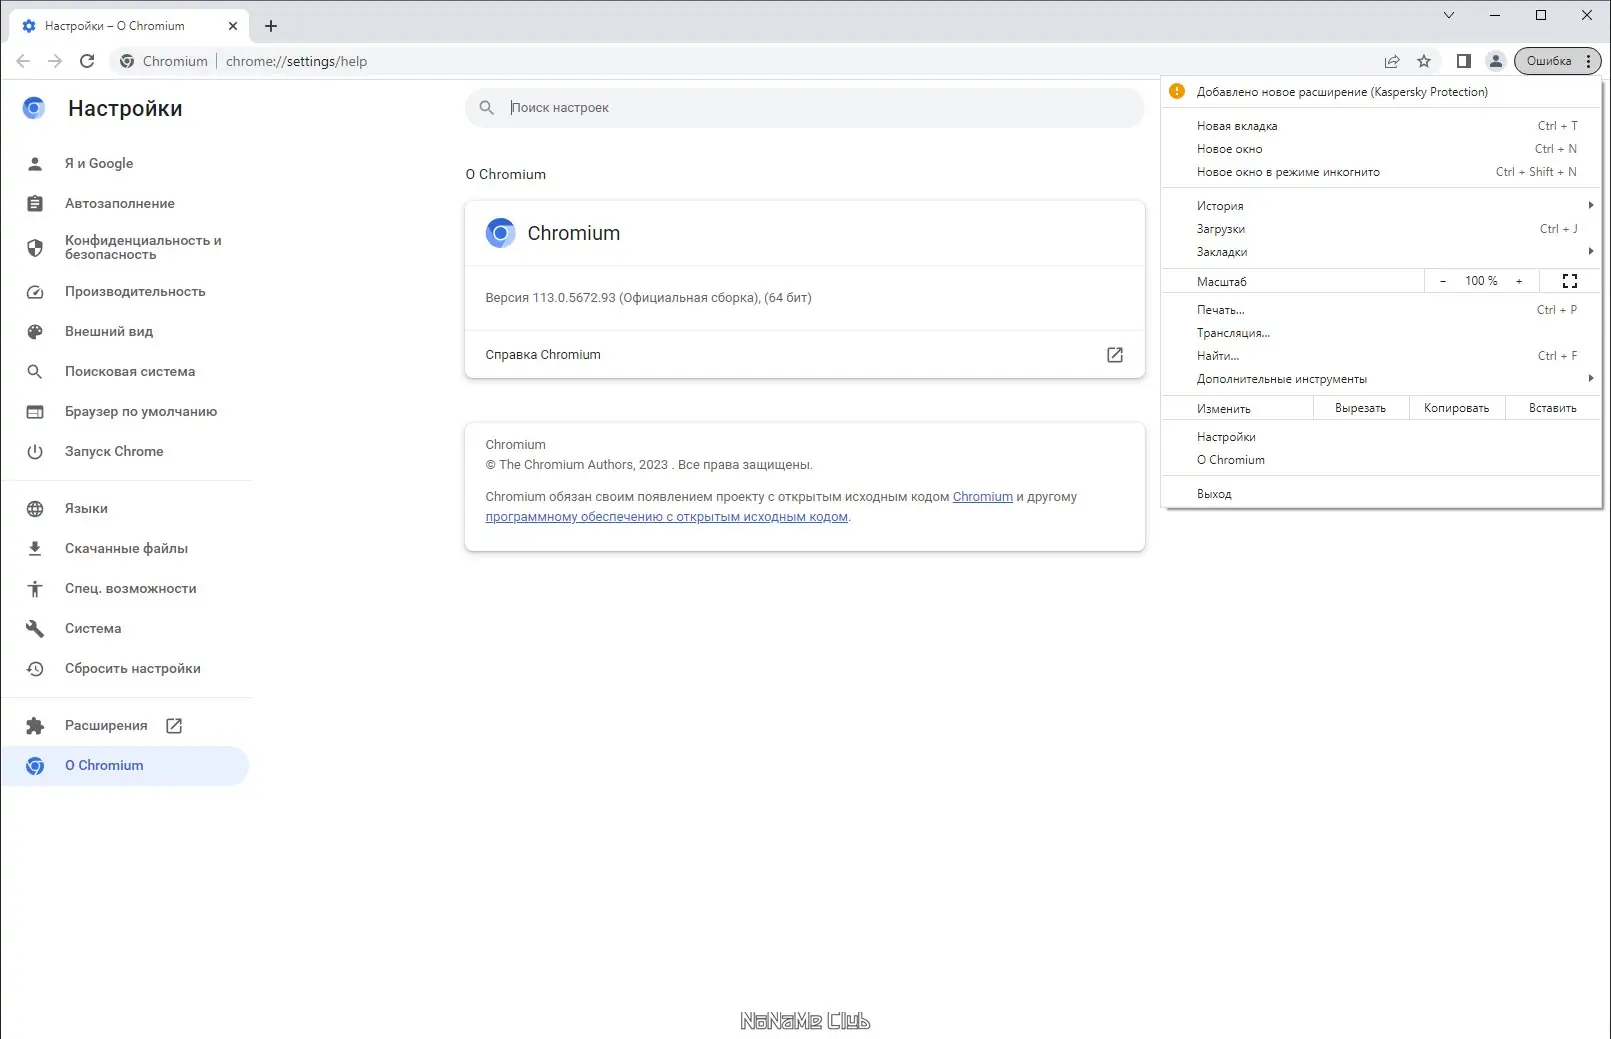Enter fullscreen mode via the menu icon
Screen dimensions: 1611x1039
(1570, 281)
